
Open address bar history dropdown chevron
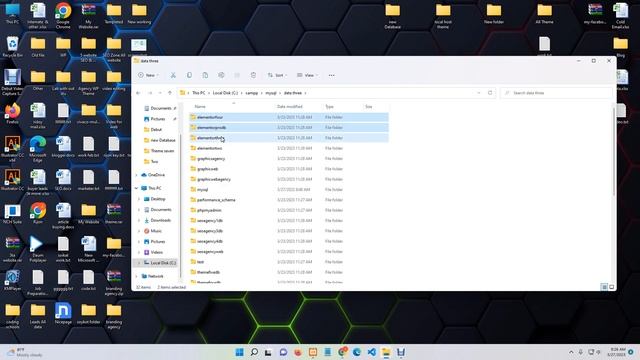coord(479,93)
